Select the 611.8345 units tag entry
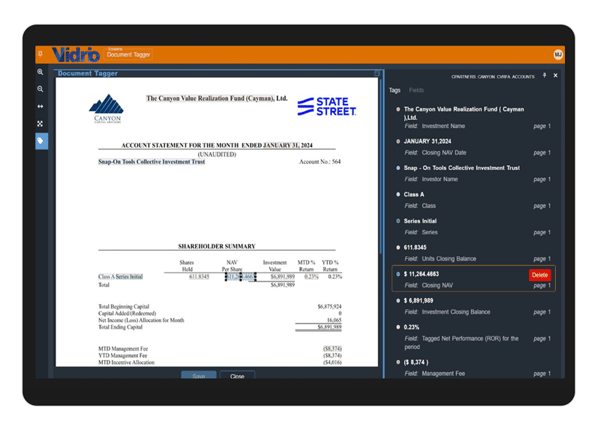This screenshot has width=600, height=429. tap(474, 253)
